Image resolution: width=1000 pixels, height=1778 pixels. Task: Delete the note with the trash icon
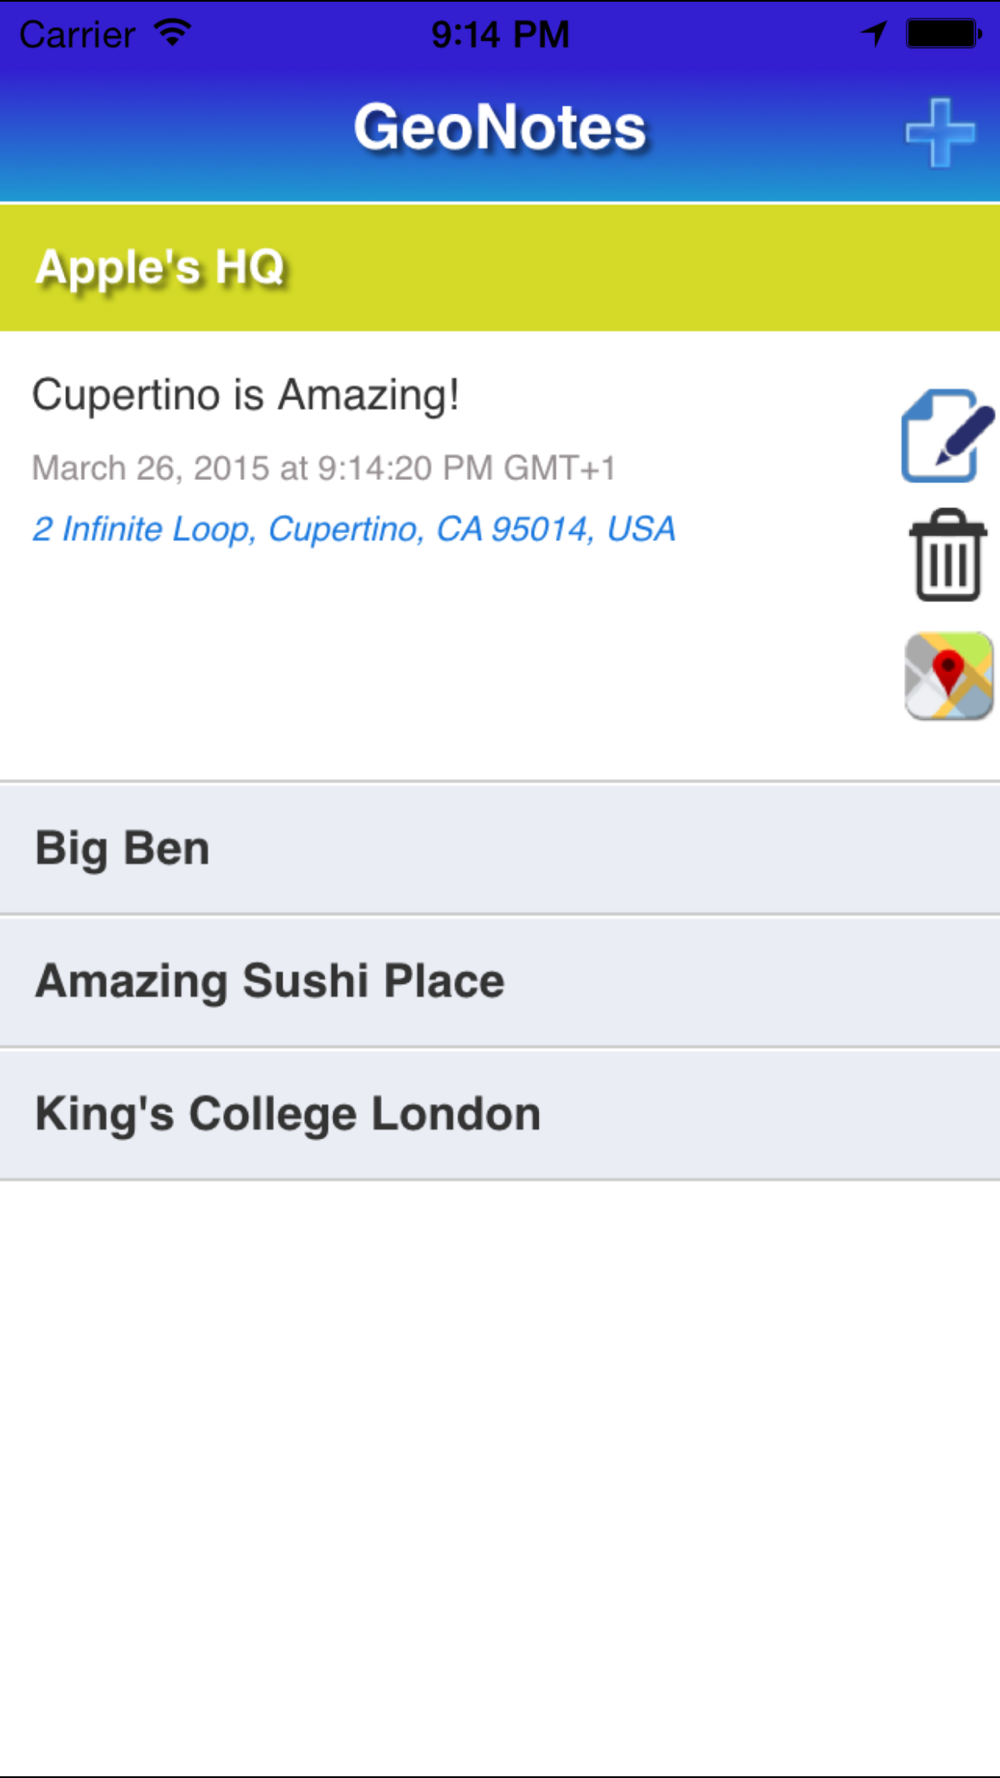click(x=947, y=556)
